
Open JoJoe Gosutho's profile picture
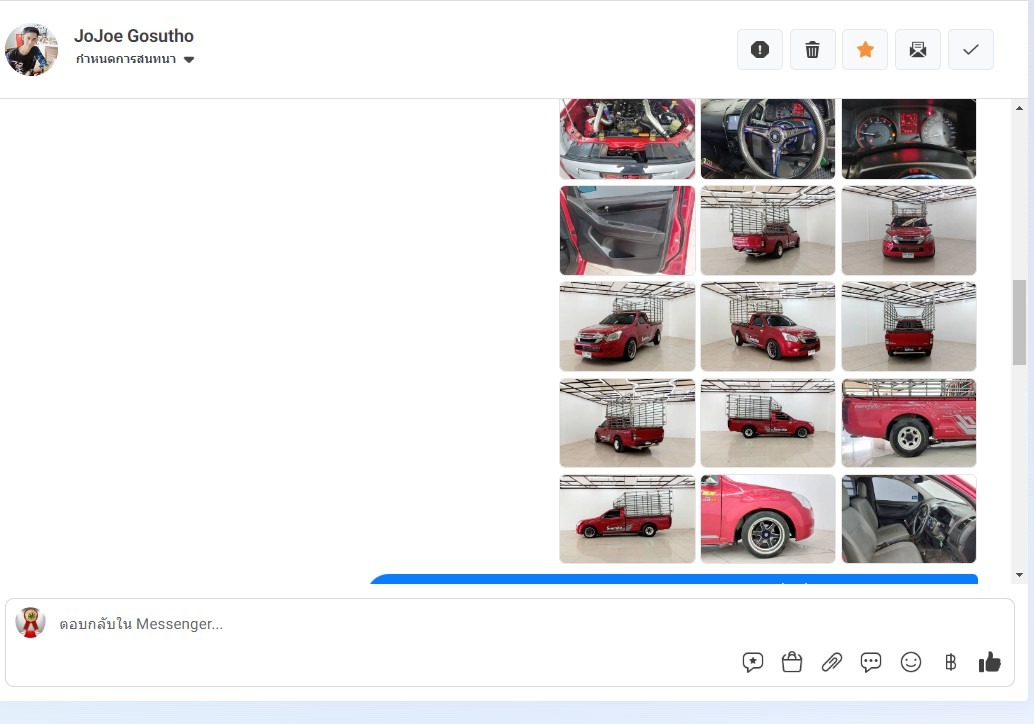pos(31,50)
